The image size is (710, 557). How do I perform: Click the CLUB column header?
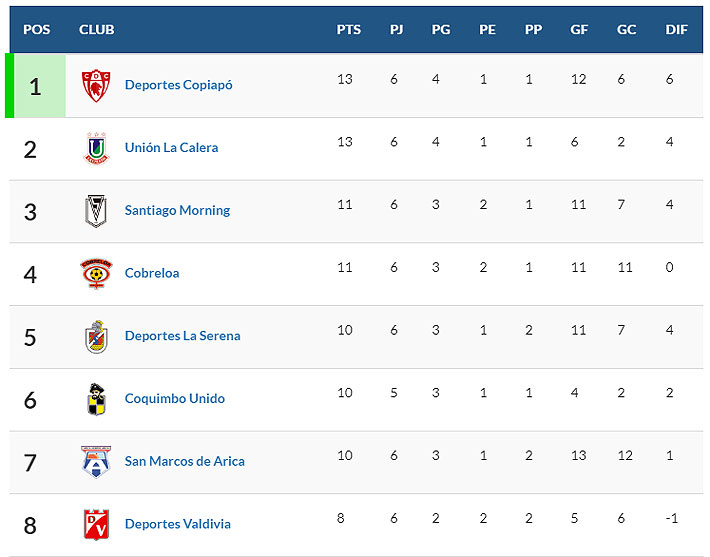coord(97,30)
